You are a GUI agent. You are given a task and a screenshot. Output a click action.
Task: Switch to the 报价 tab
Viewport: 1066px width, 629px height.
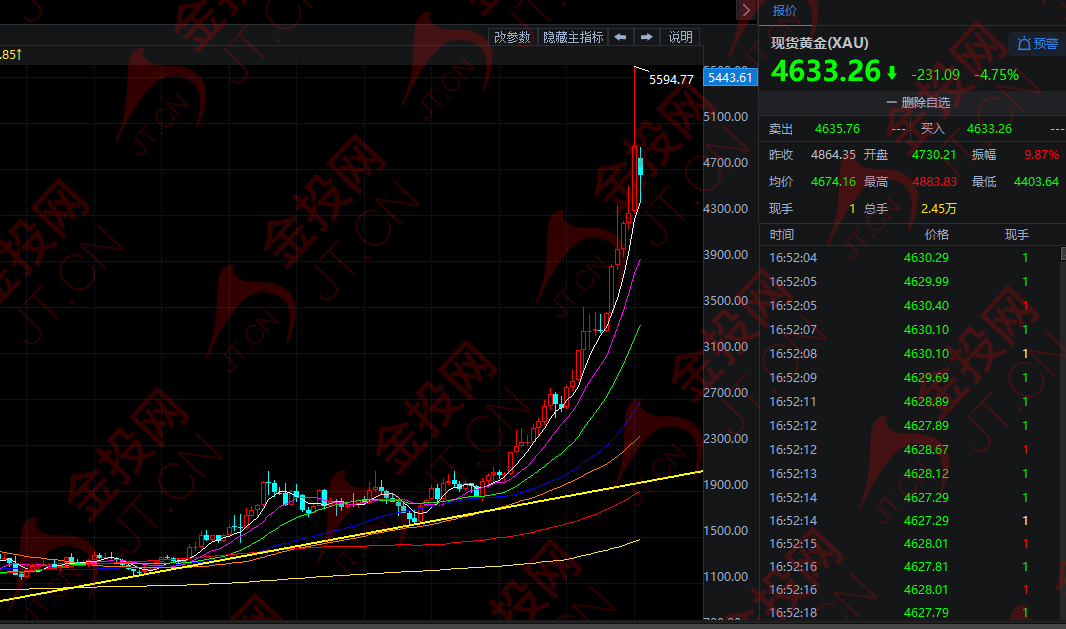(785, 11)
